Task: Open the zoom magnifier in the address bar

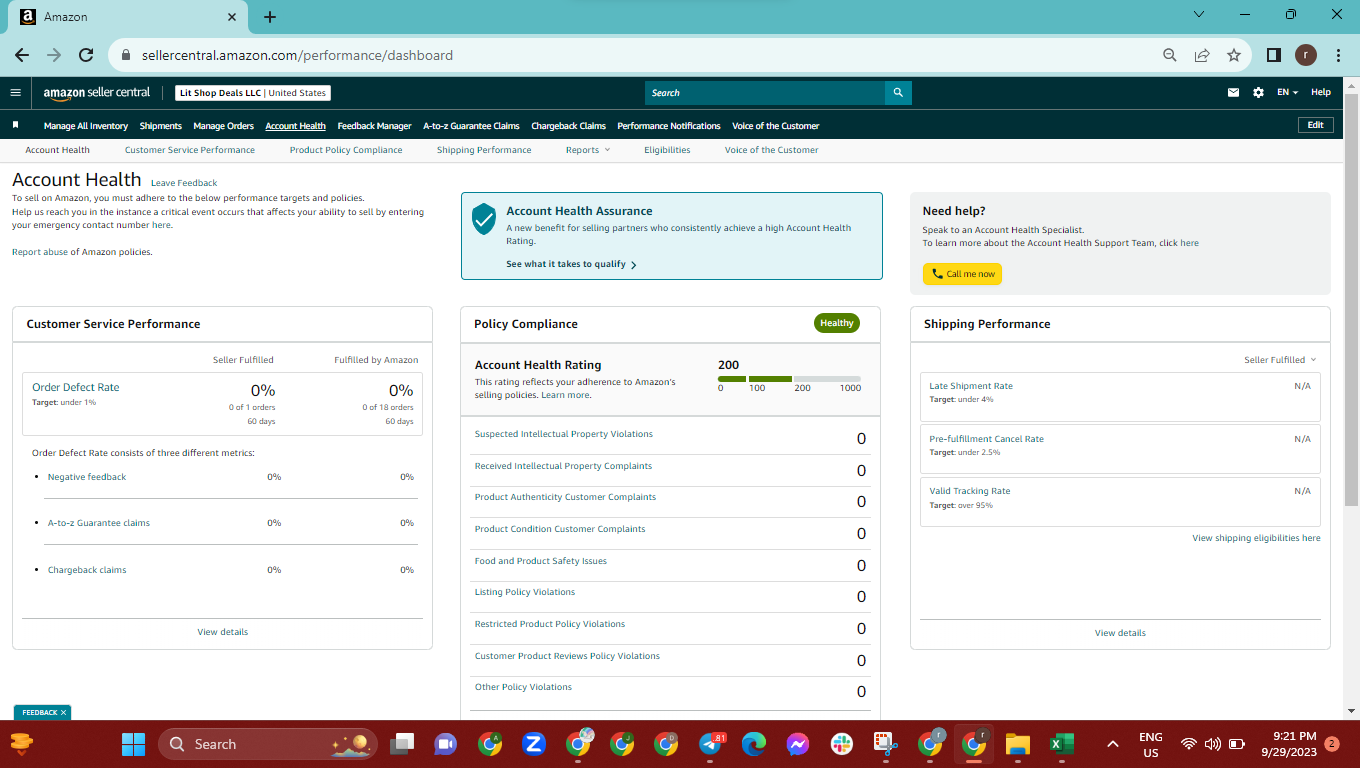Action: coord(1170,55)
